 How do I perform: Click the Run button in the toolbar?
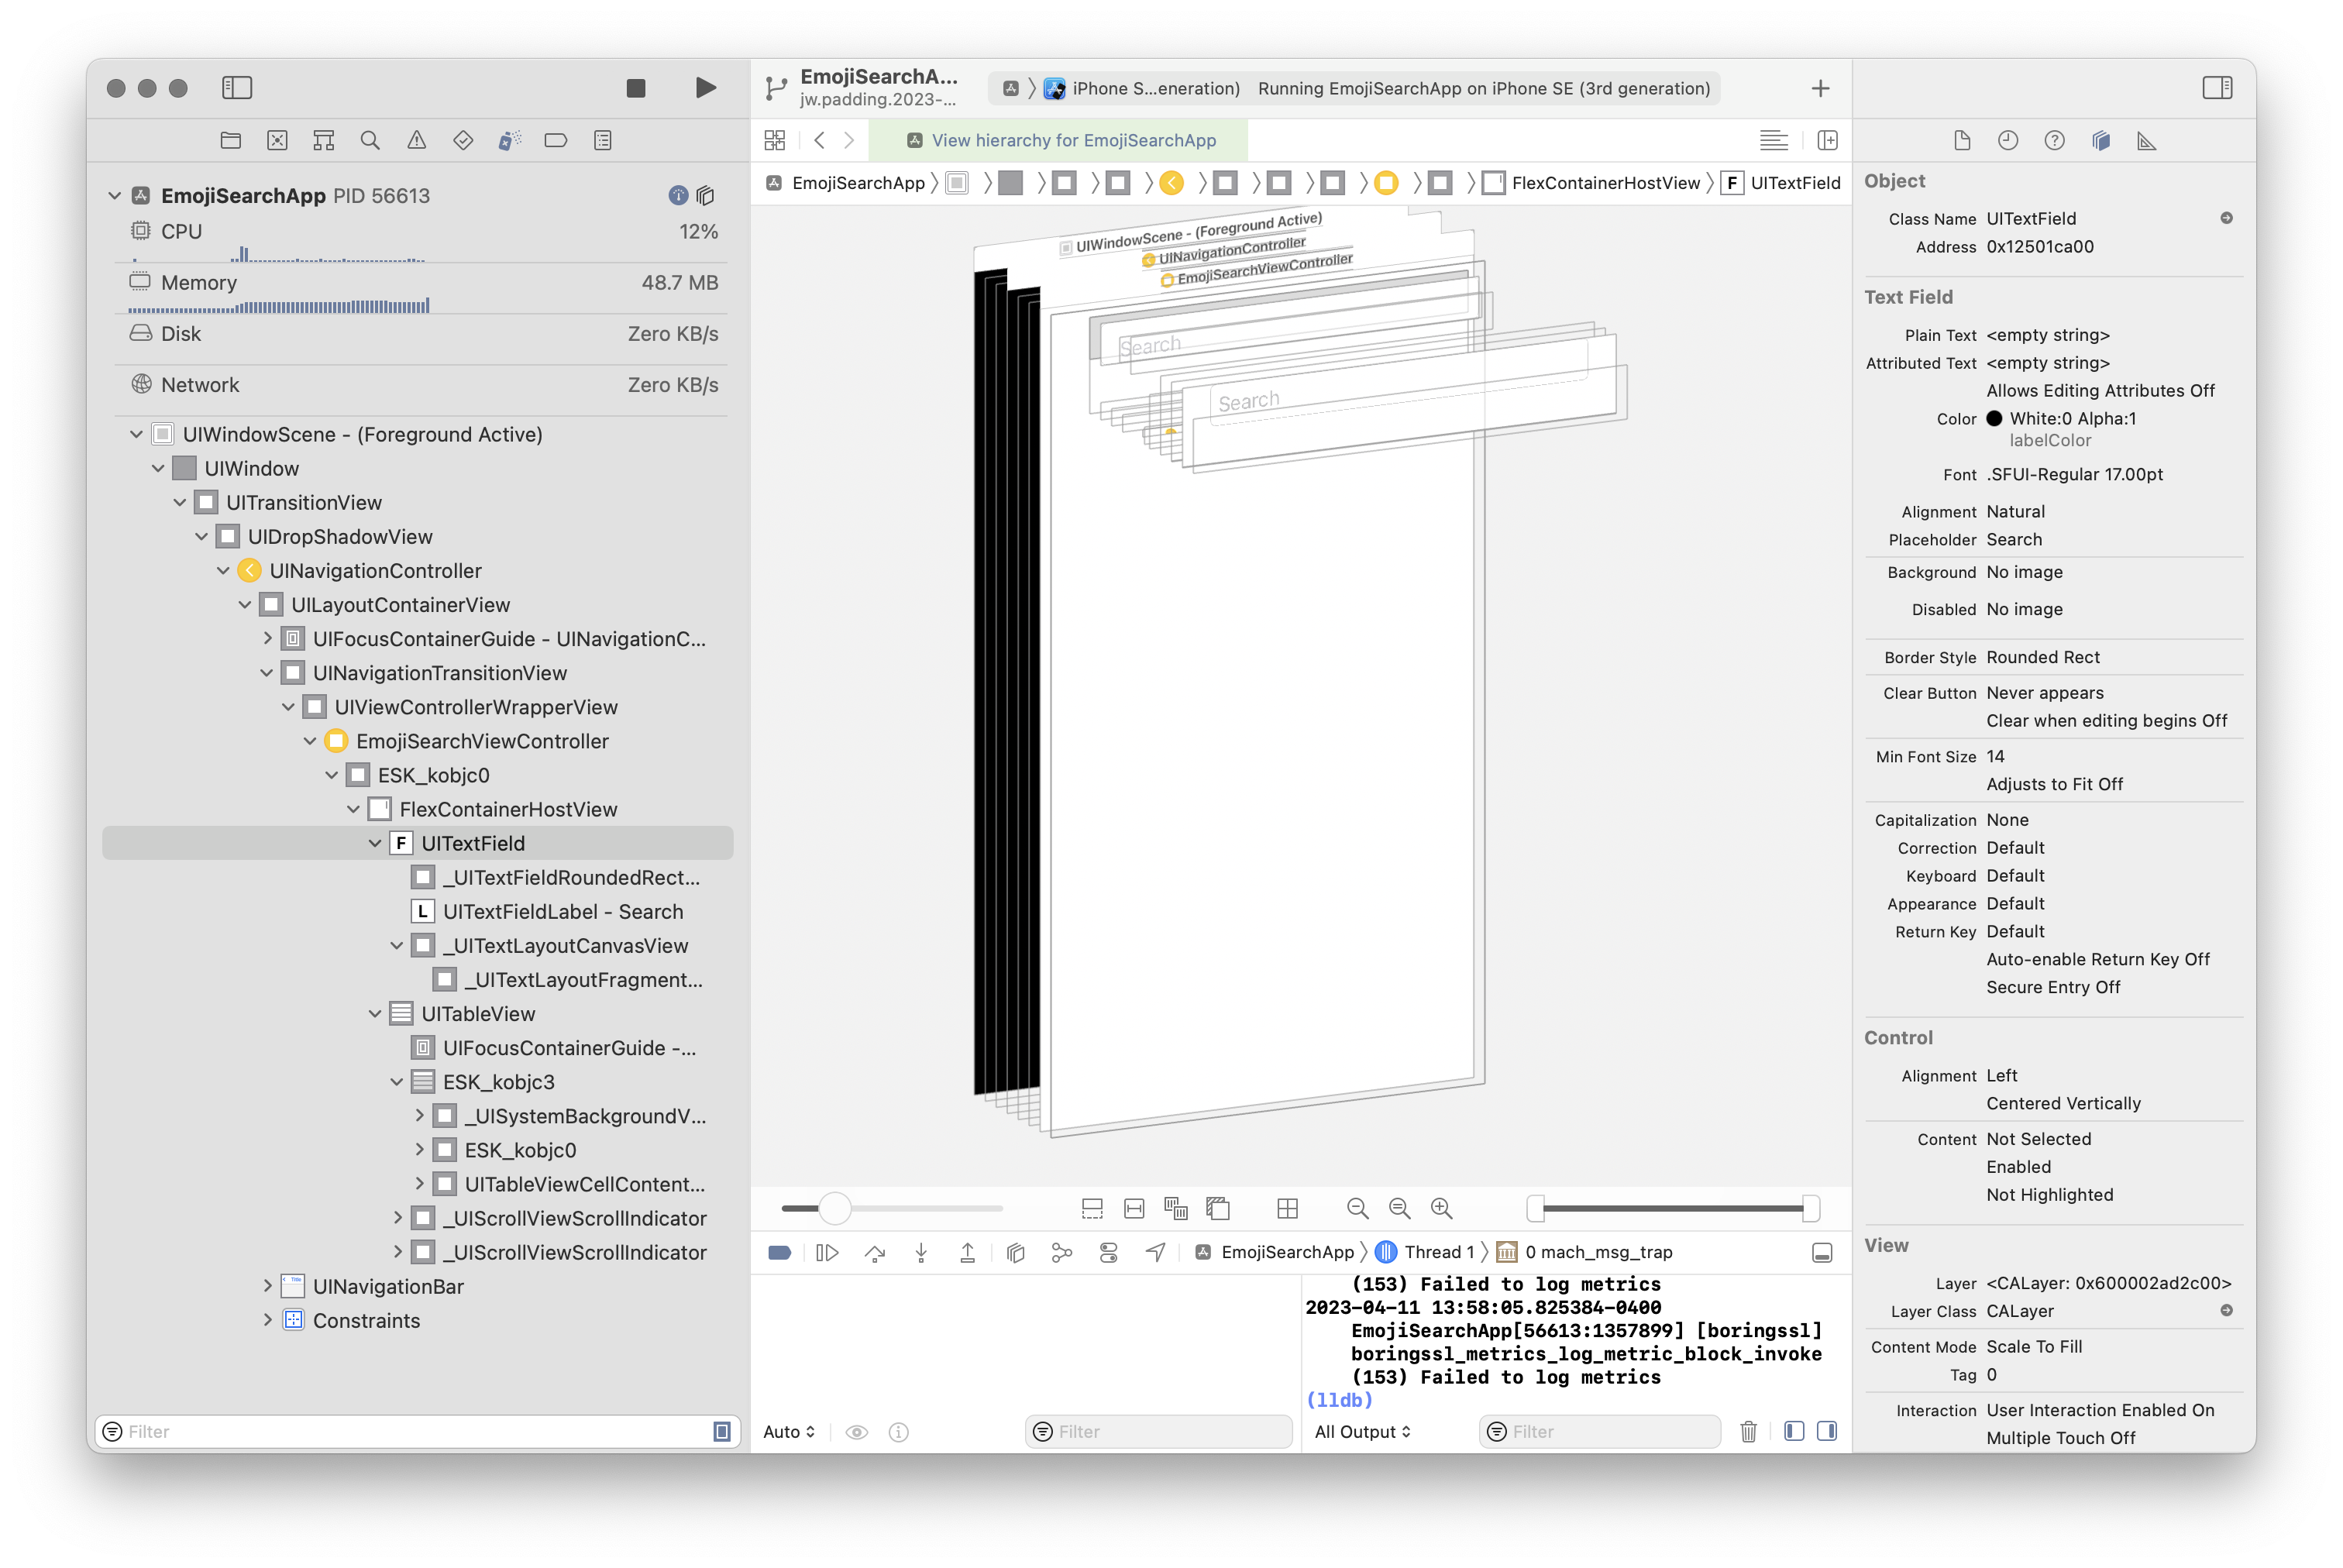(x=704, y=88)
